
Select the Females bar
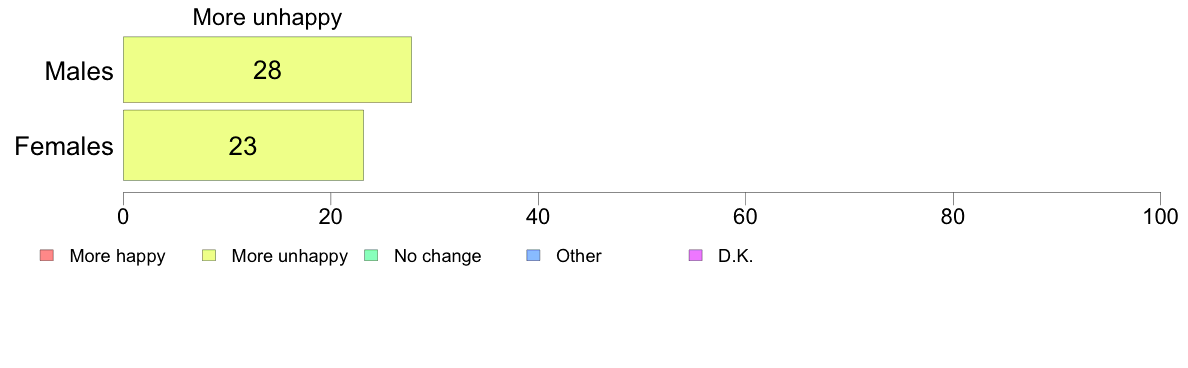pyautogui.click(x=243, y=145)
